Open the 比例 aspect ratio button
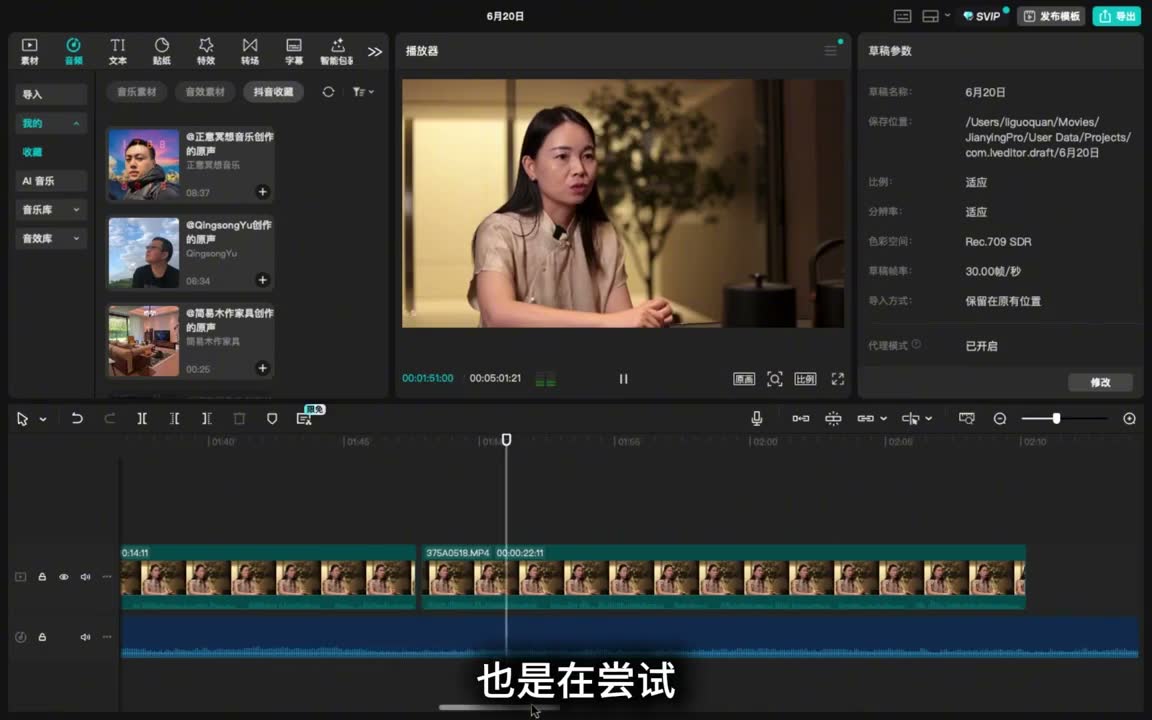 coord(805,379)
